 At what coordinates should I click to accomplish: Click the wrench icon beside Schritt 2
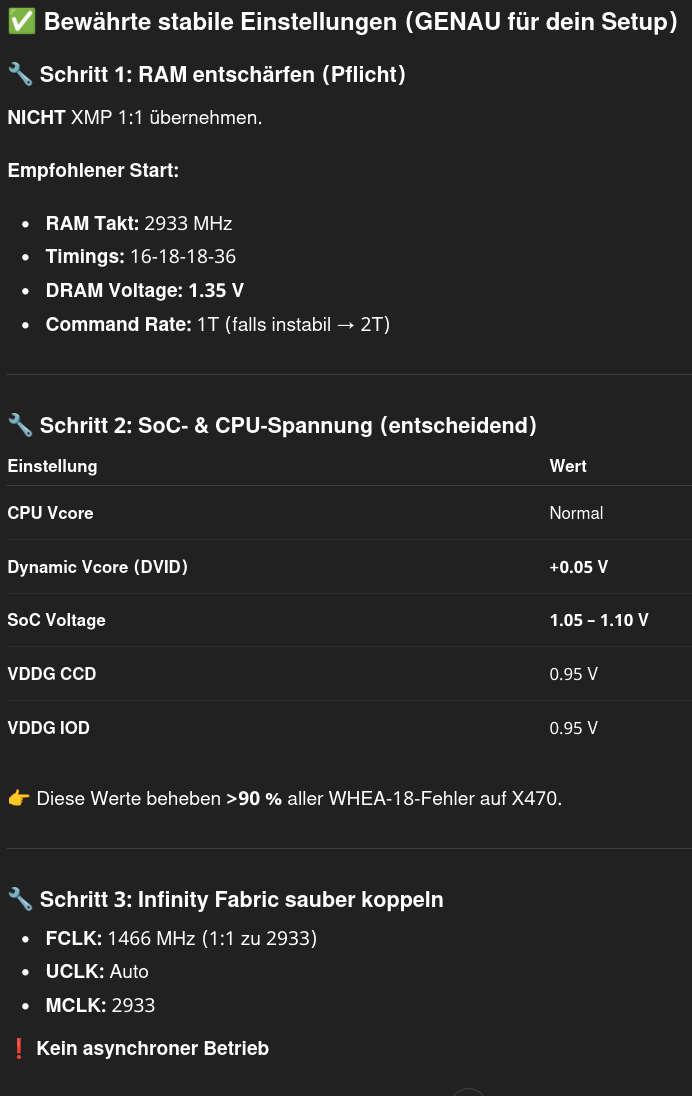pos(20,426)
